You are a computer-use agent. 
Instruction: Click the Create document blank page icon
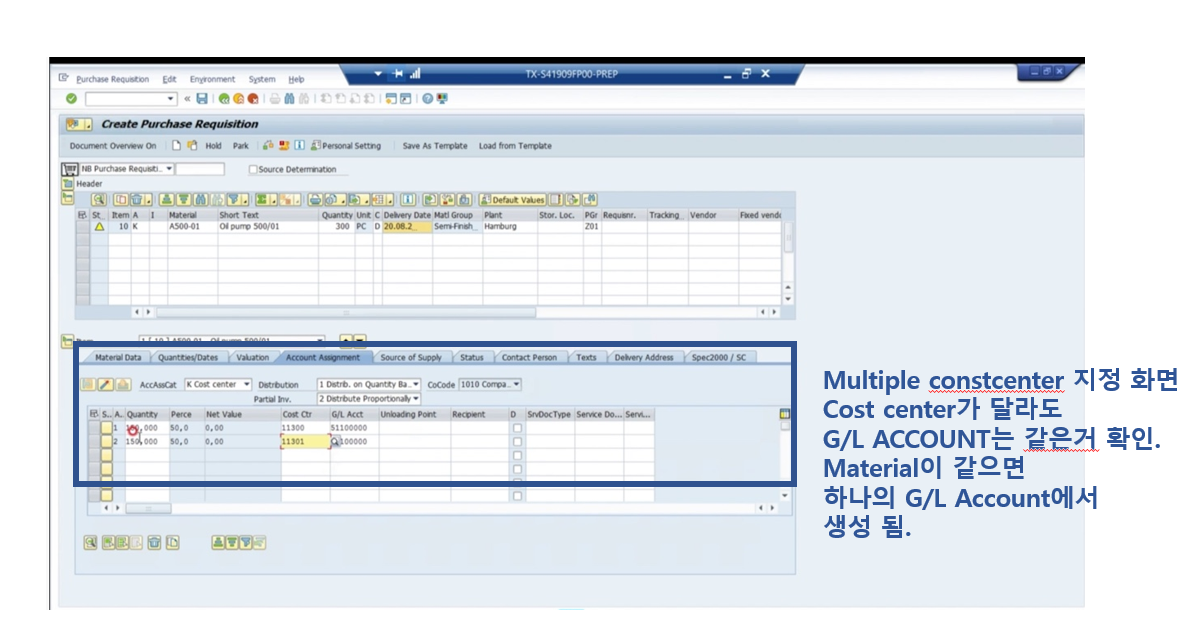(176, 145)
